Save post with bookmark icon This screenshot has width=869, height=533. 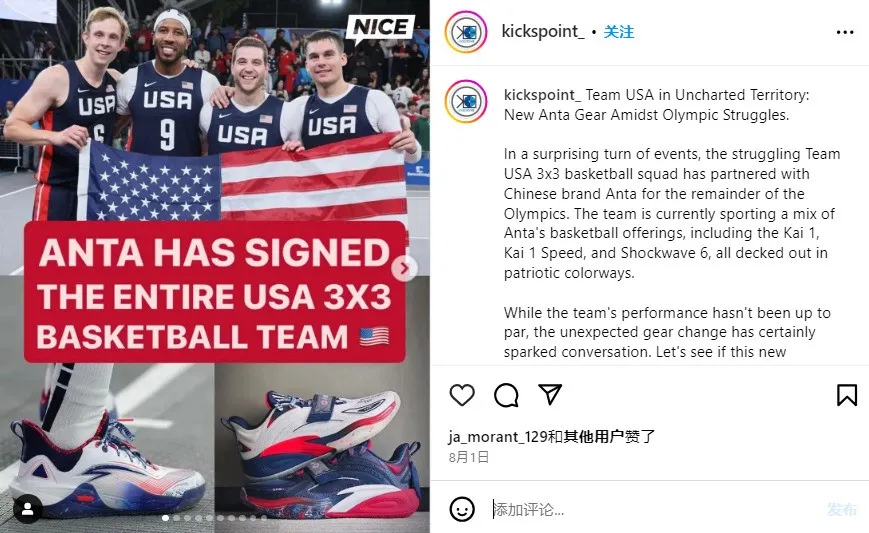[846, 395]
